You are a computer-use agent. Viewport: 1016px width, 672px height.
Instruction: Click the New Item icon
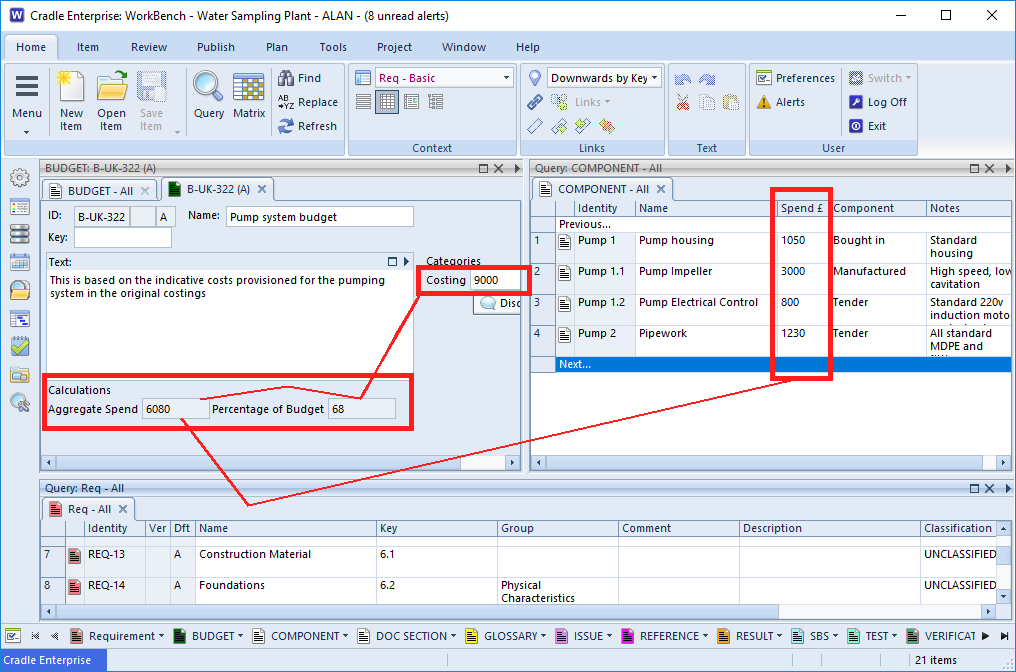[x=70, y=88]
